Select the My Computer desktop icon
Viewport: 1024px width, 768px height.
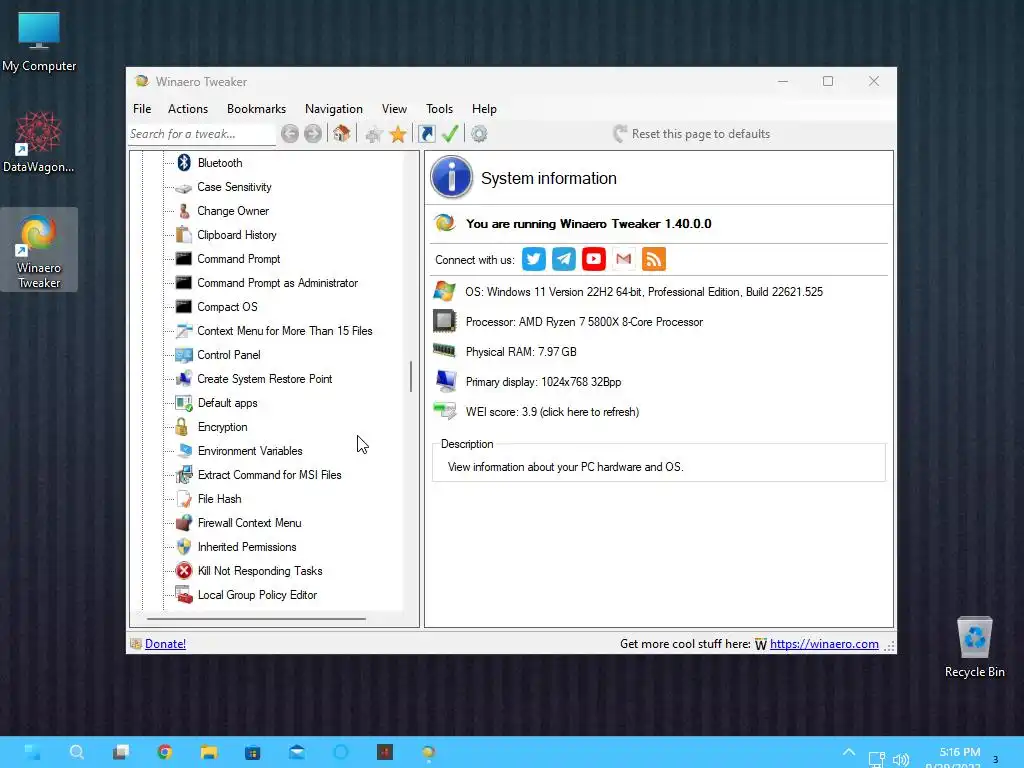[x=39, y=41]
